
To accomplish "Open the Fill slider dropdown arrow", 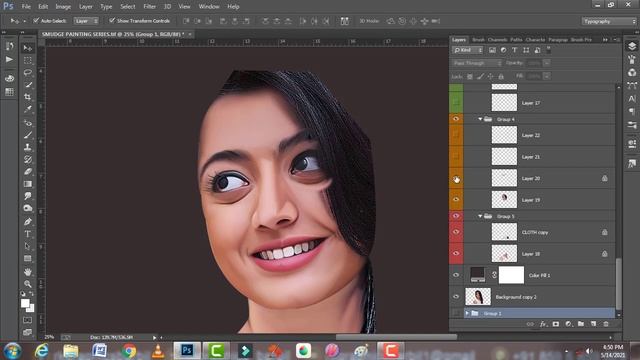I will [547, 76].
